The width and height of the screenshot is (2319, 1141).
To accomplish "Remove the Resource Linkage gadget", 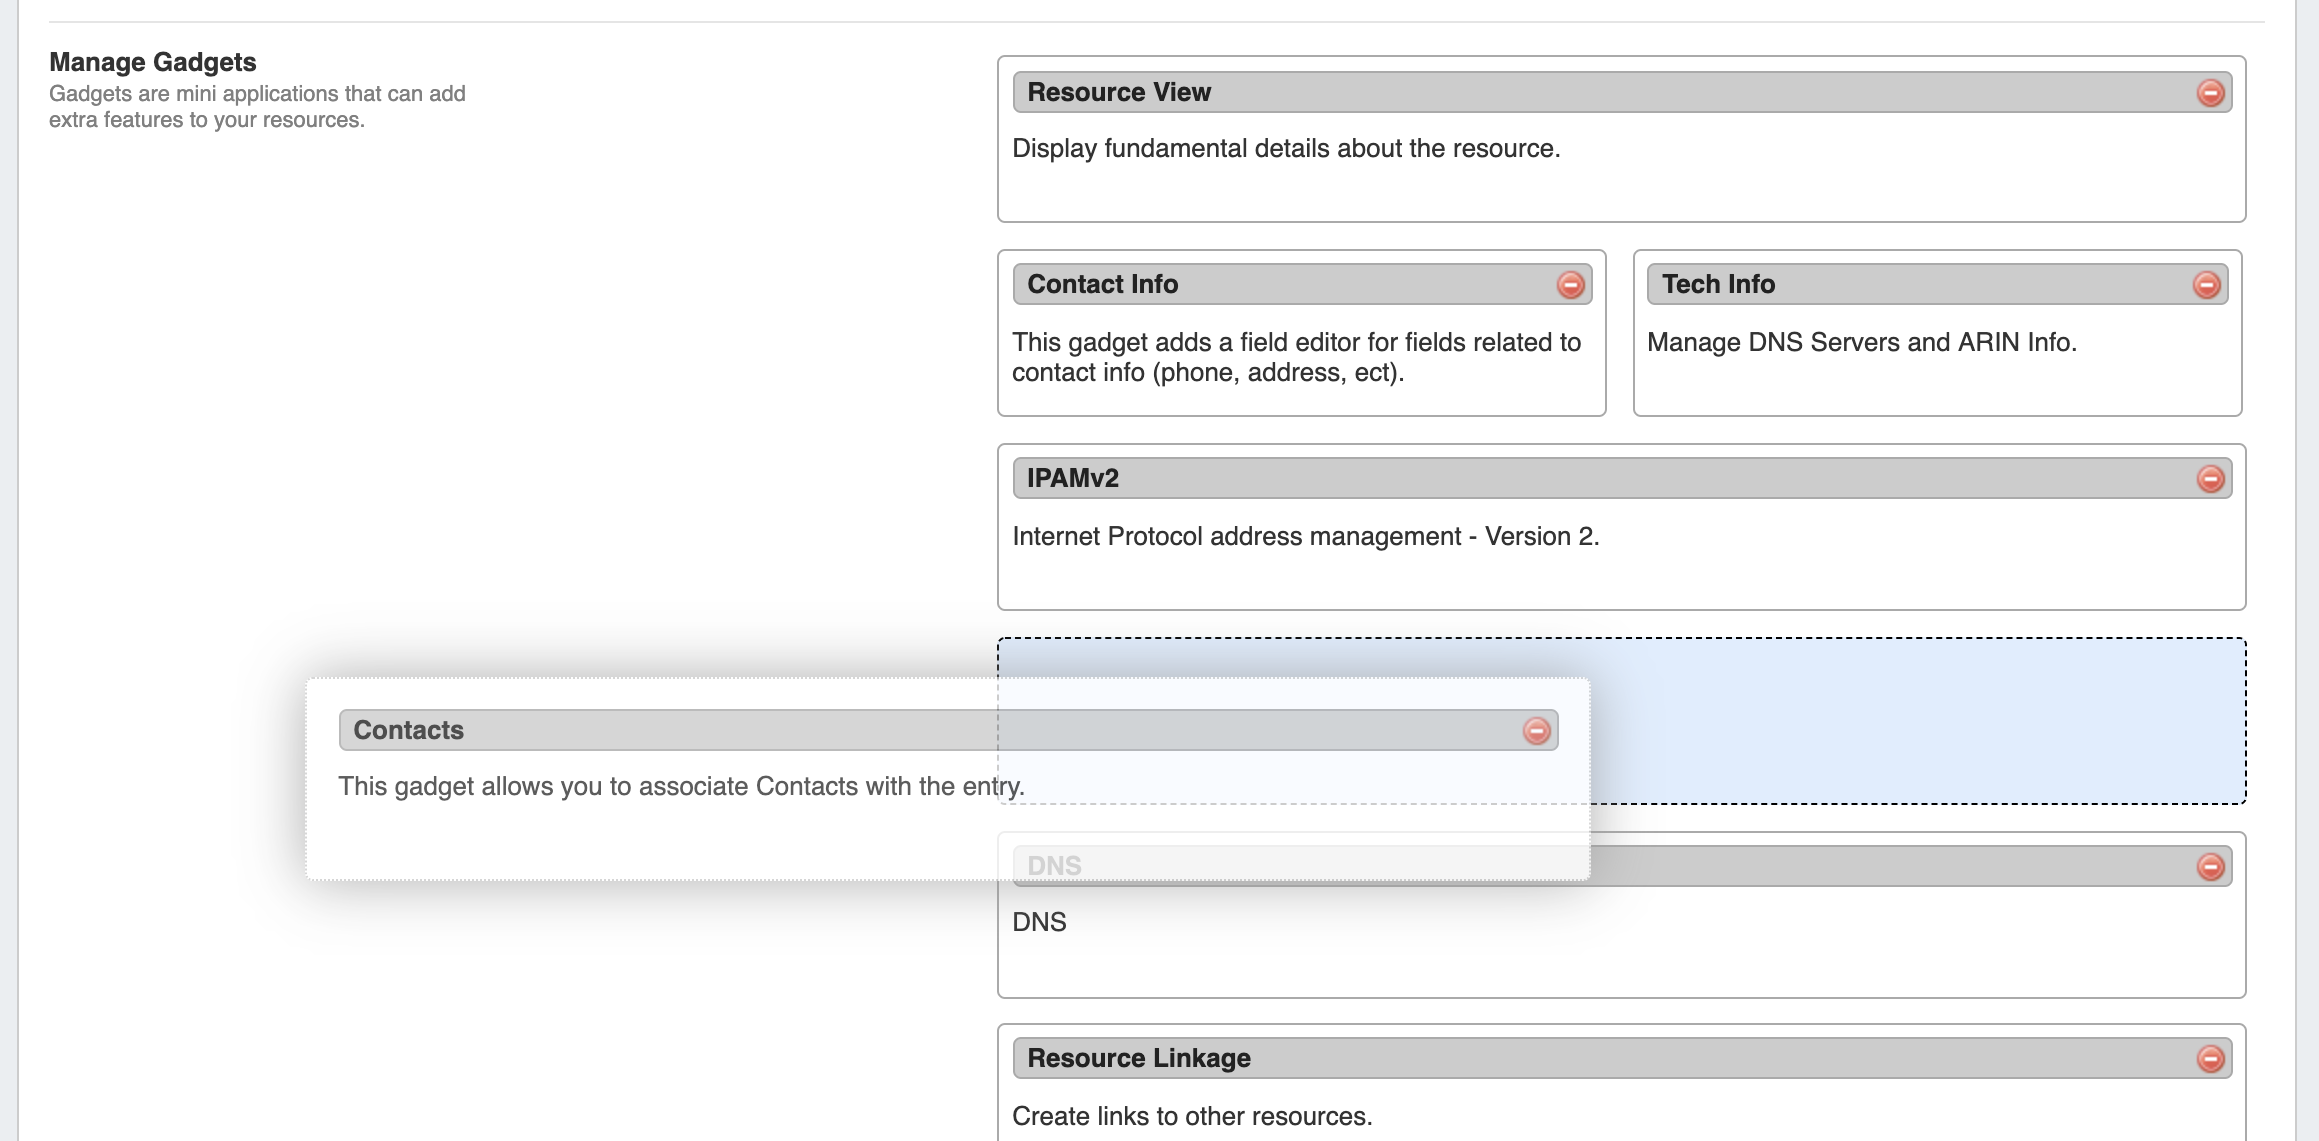I will 2210,1059.
